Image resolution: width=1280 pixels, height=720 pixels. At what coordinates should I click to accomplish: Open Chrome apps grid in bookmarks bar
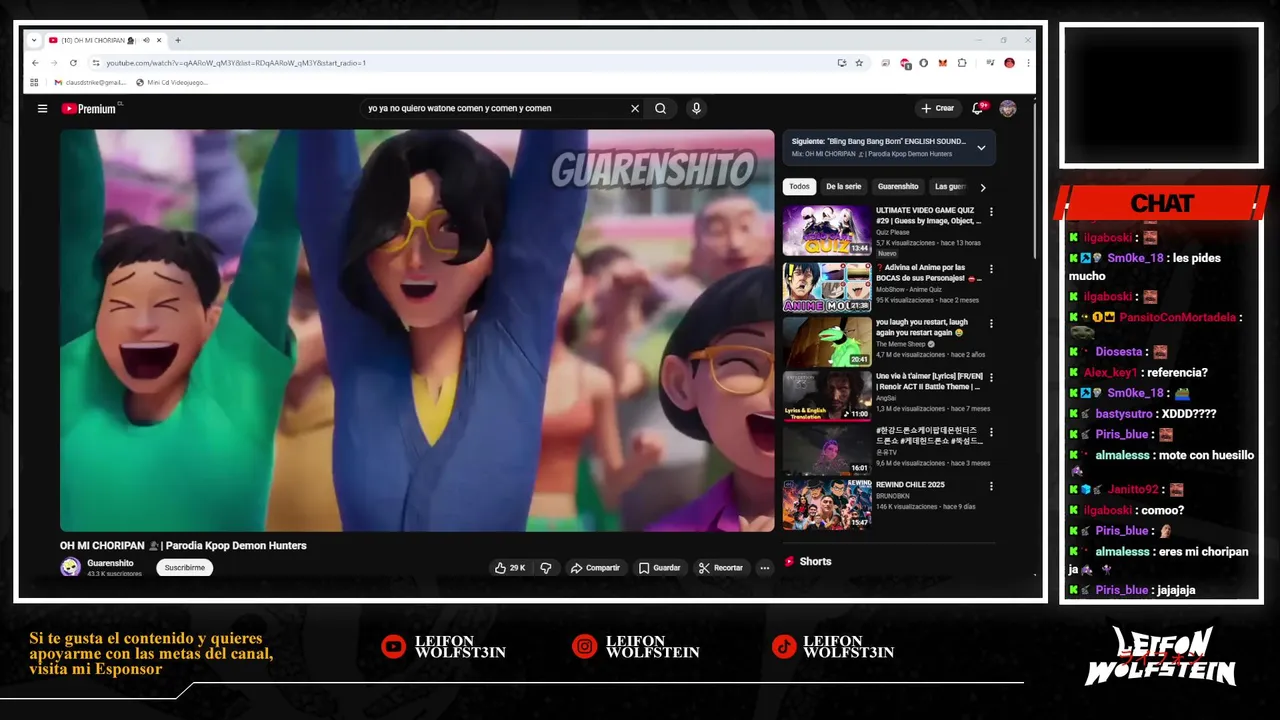click(34, 82)
